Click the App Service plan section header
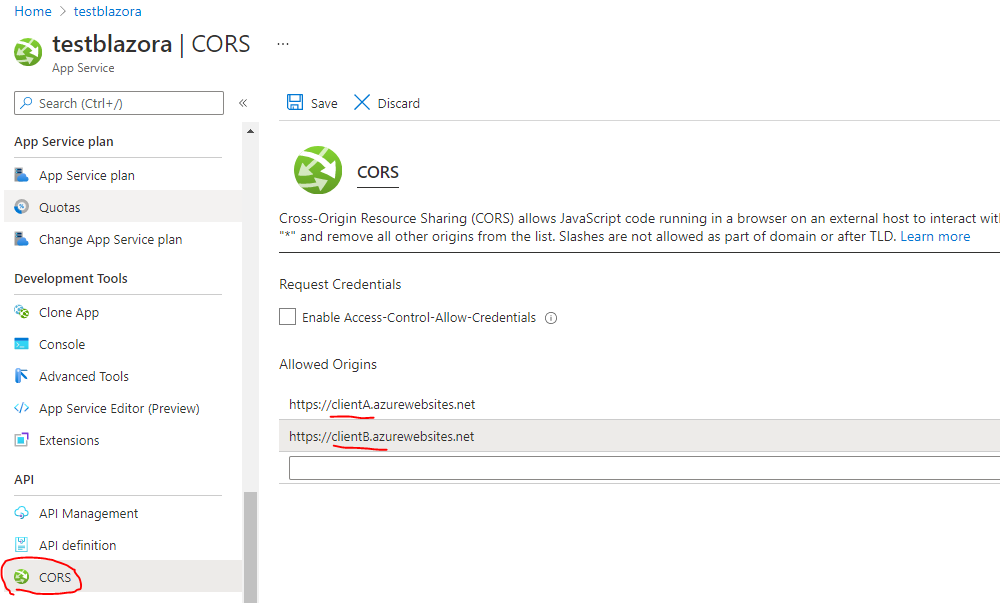 (x=64, y=142)
